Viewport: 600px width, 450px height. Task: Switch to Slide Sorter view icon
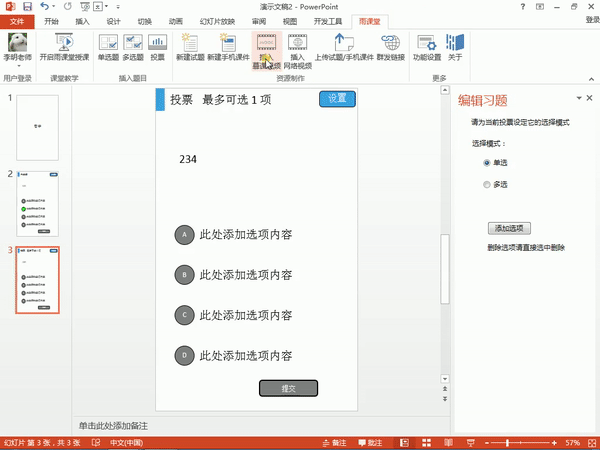tap(426, 443)
